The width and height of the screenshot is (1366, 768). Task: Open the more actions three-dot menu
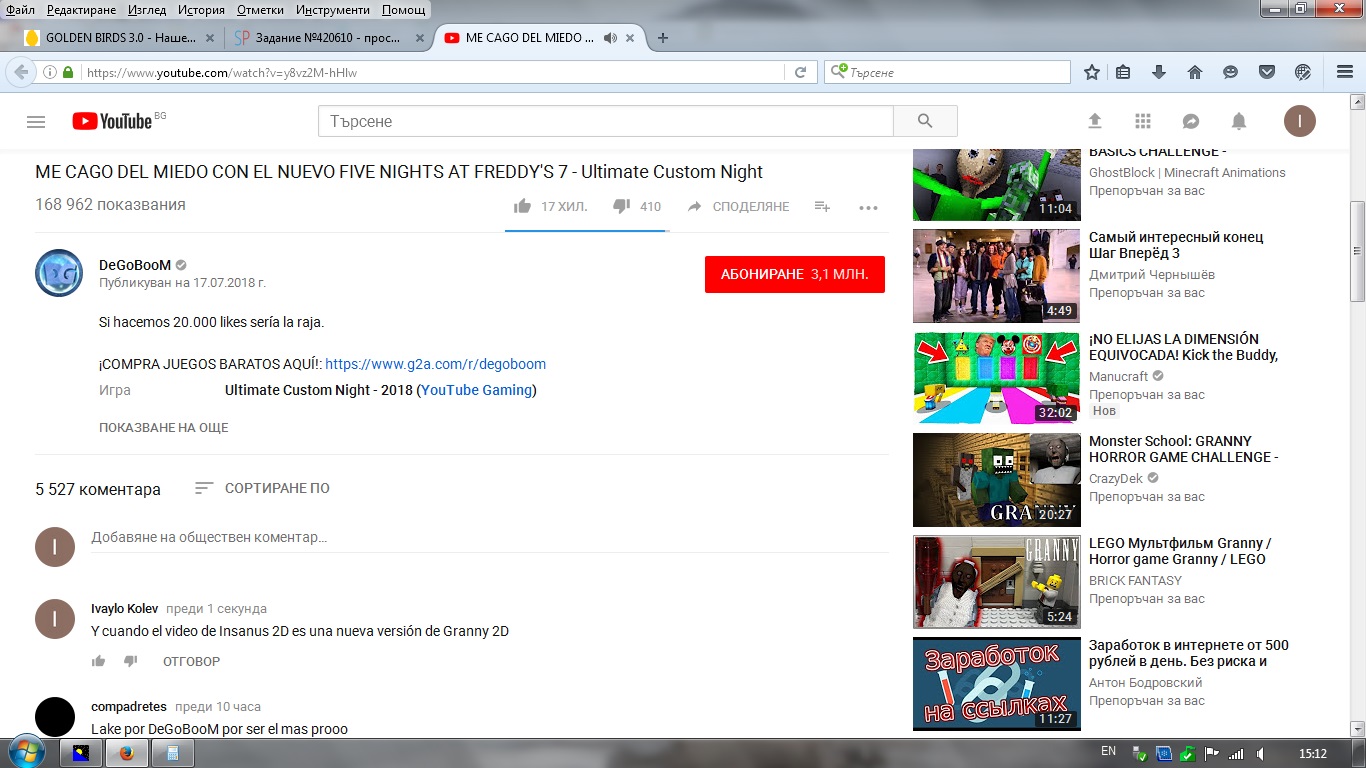click(x=868, y=207)
